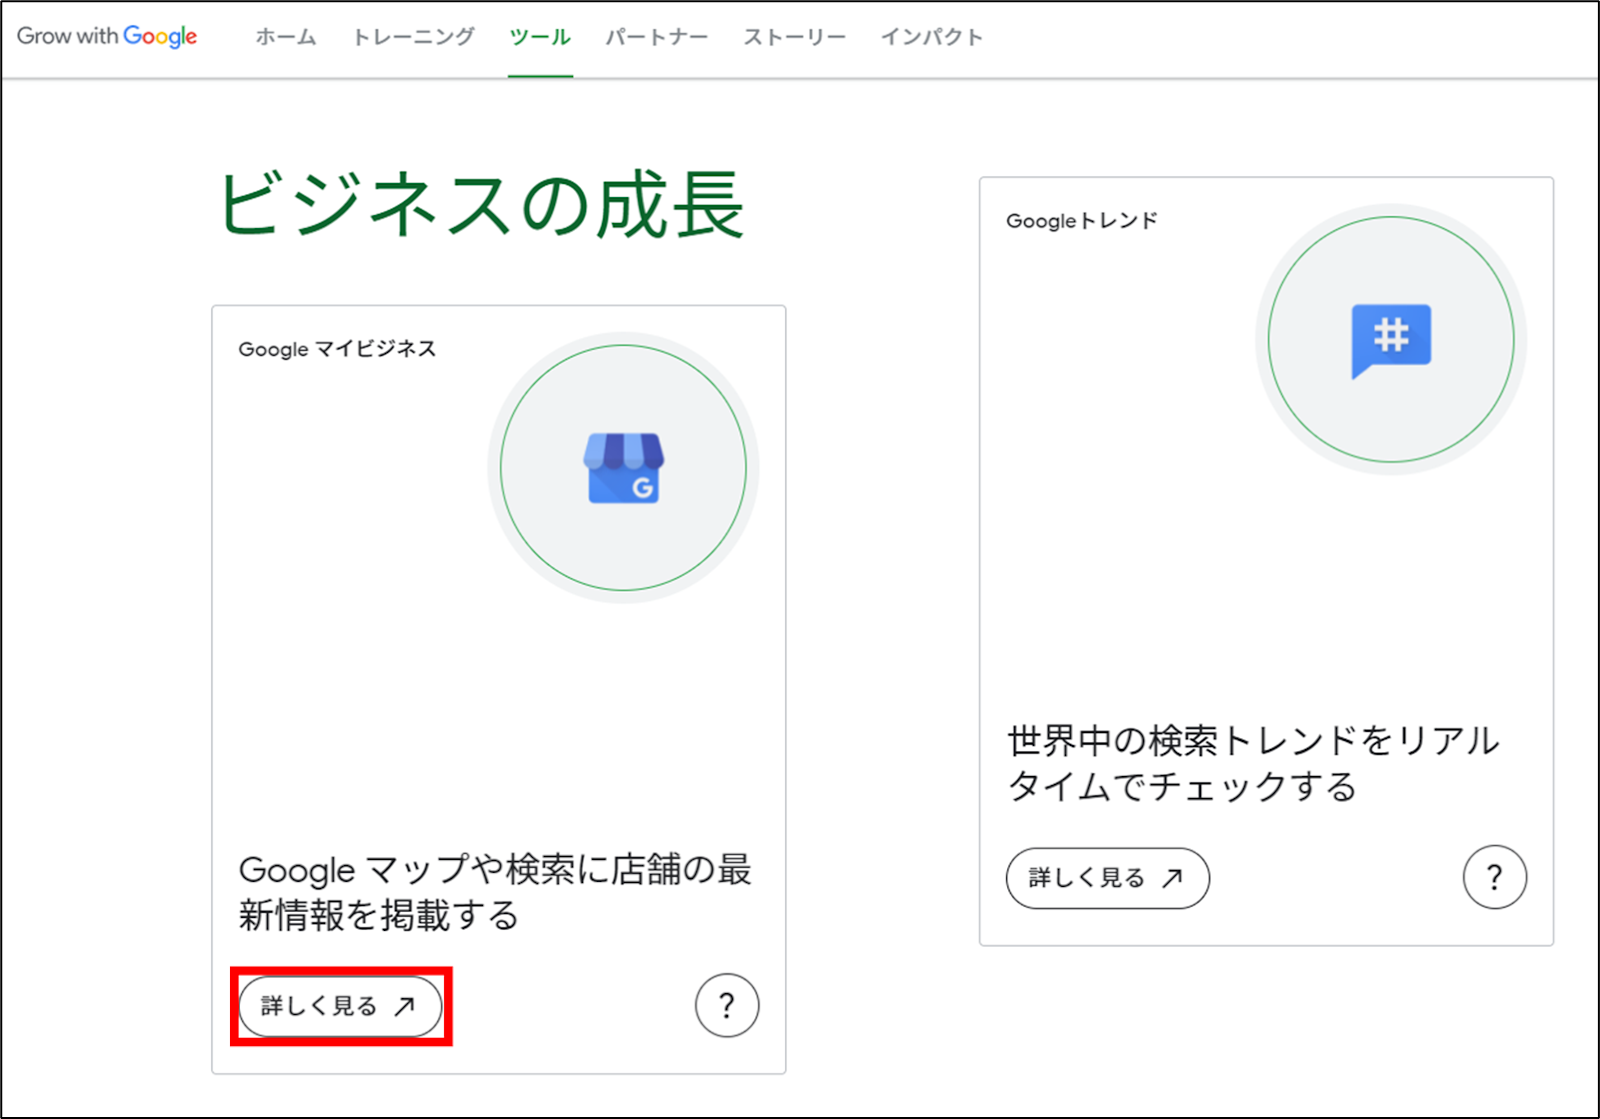The image size is (1600, 1119).
Task: Click the Google Trends hashtag speech-bubble icon
Action: click(x=1391, y=340)
